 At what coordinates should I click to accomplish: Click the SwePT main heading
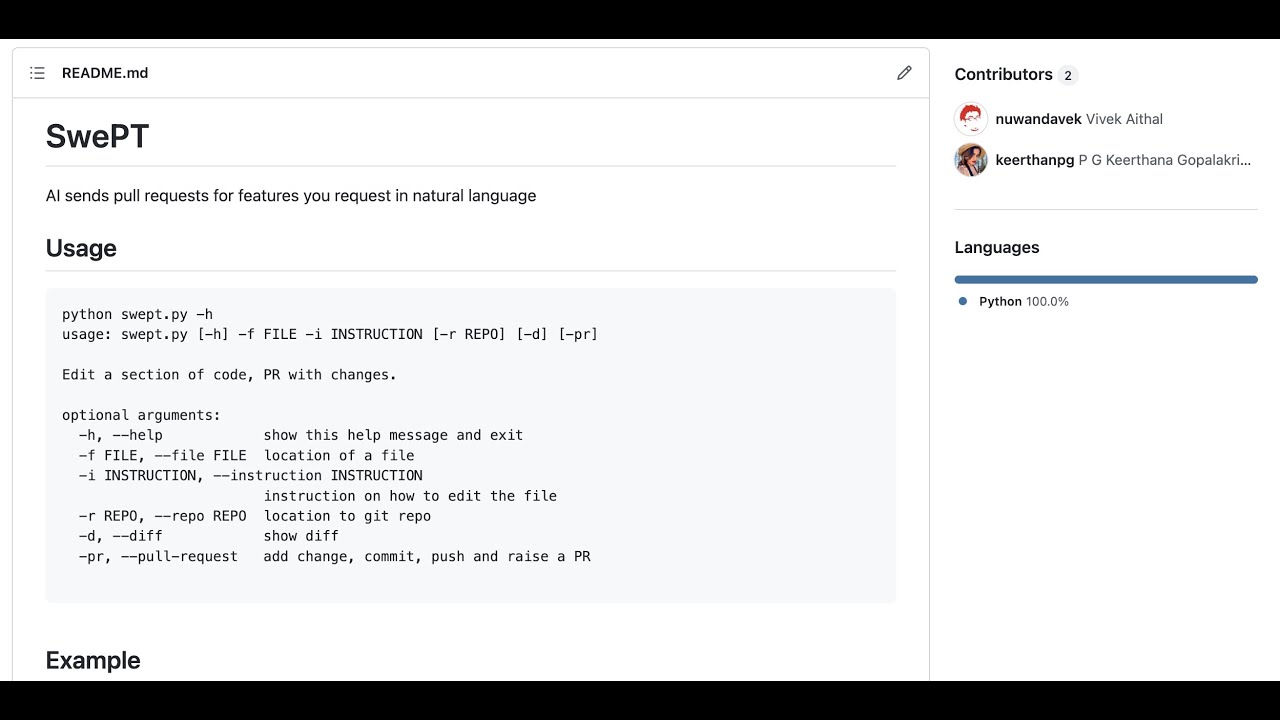pos(97,136)
